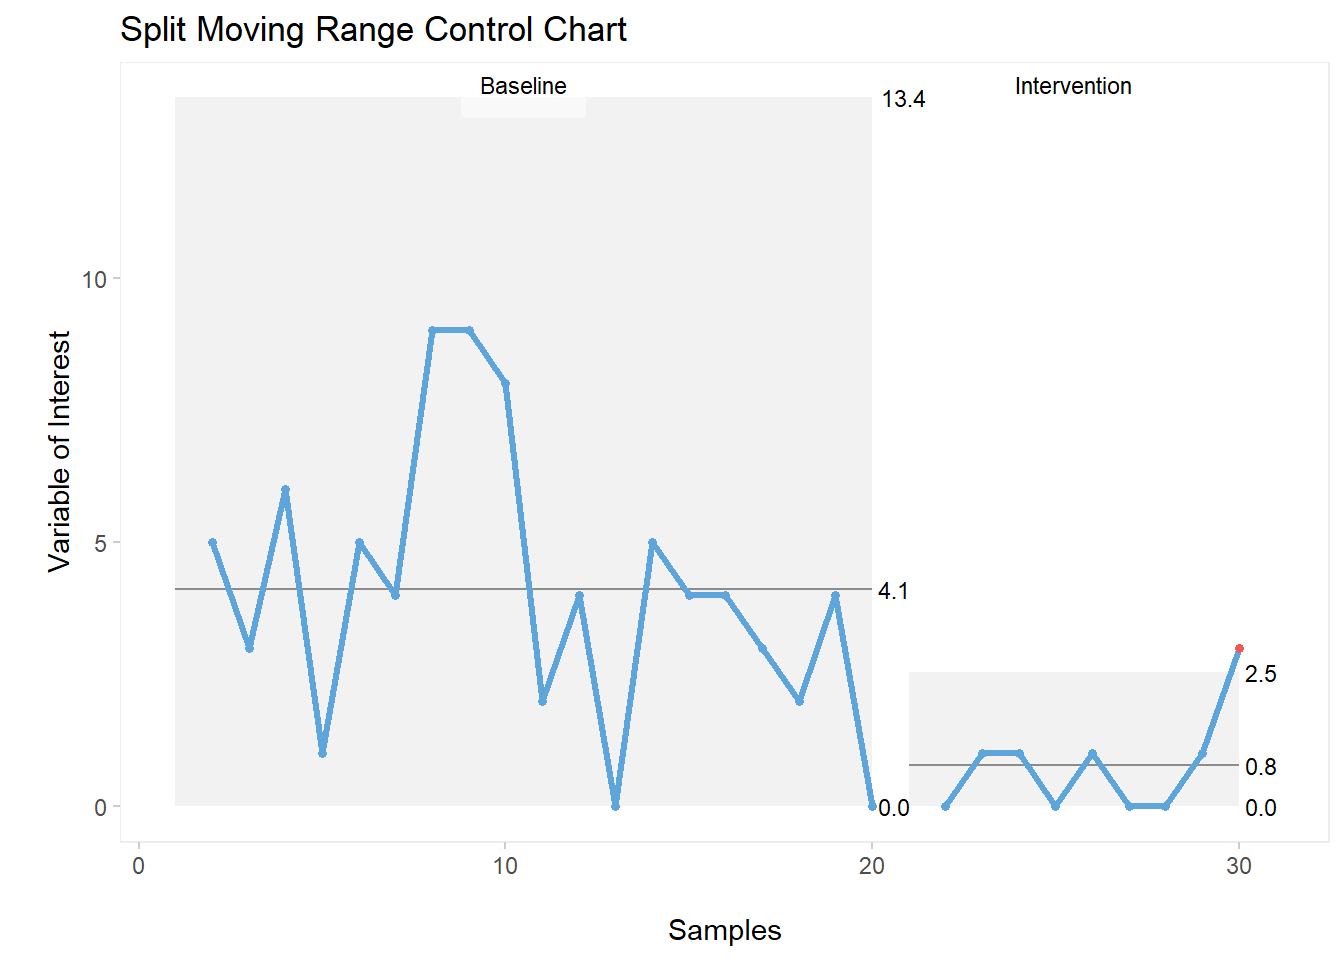Click the Variable of Interest y-axis title
This screenshot has height=960, width=1344.
(x=60, y=451)
